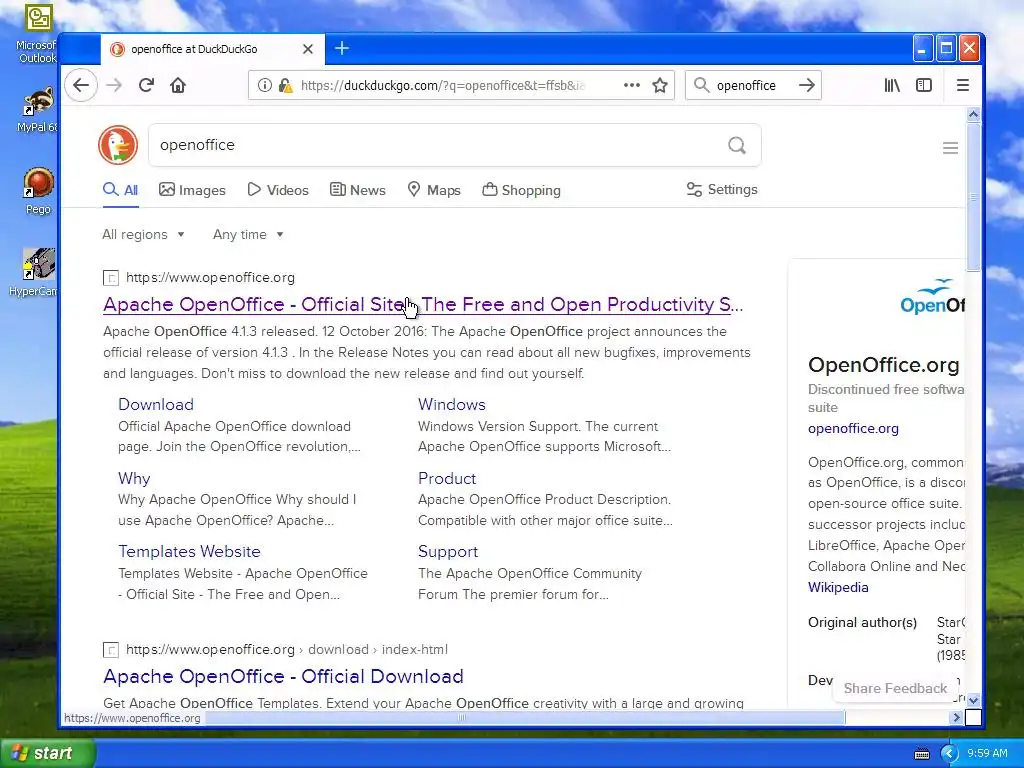Close the openoffice at DuckDuckGo tab
Image resolution: width=1024 pixels, height=768 pixels.
[x=308, y=49]
